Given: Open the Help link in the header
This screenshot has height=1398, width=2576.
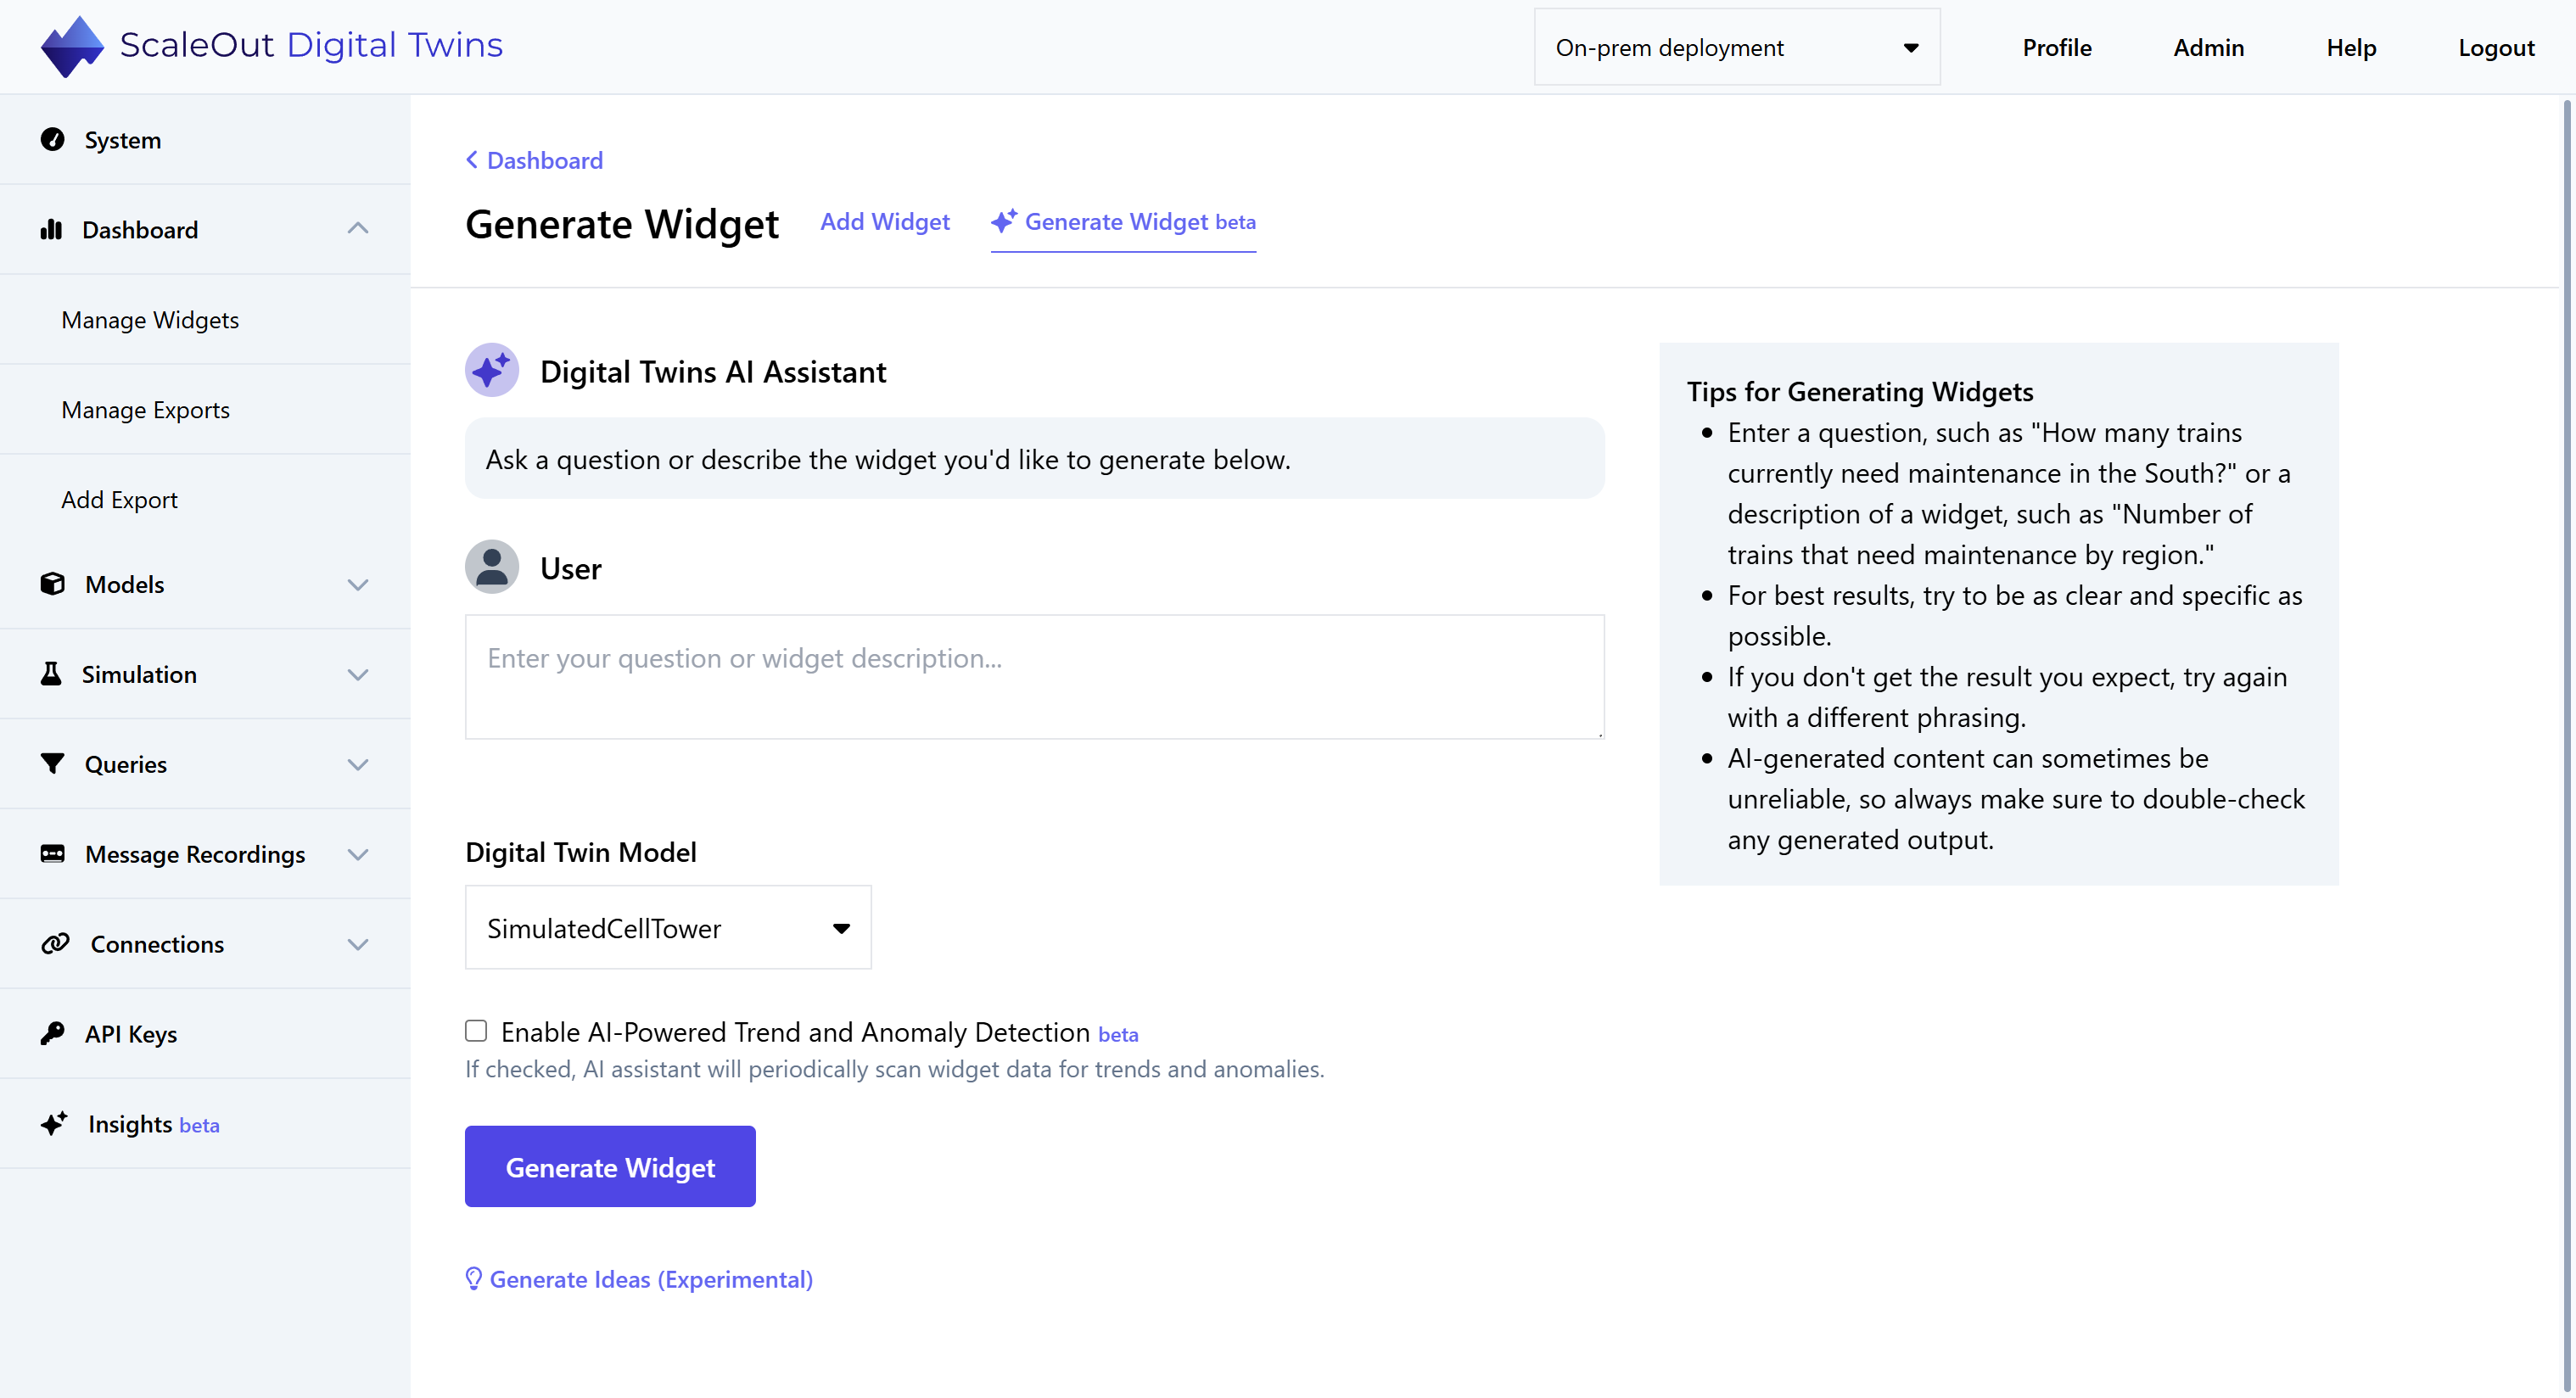Looking at the screenshot, I should [2351, 47].
